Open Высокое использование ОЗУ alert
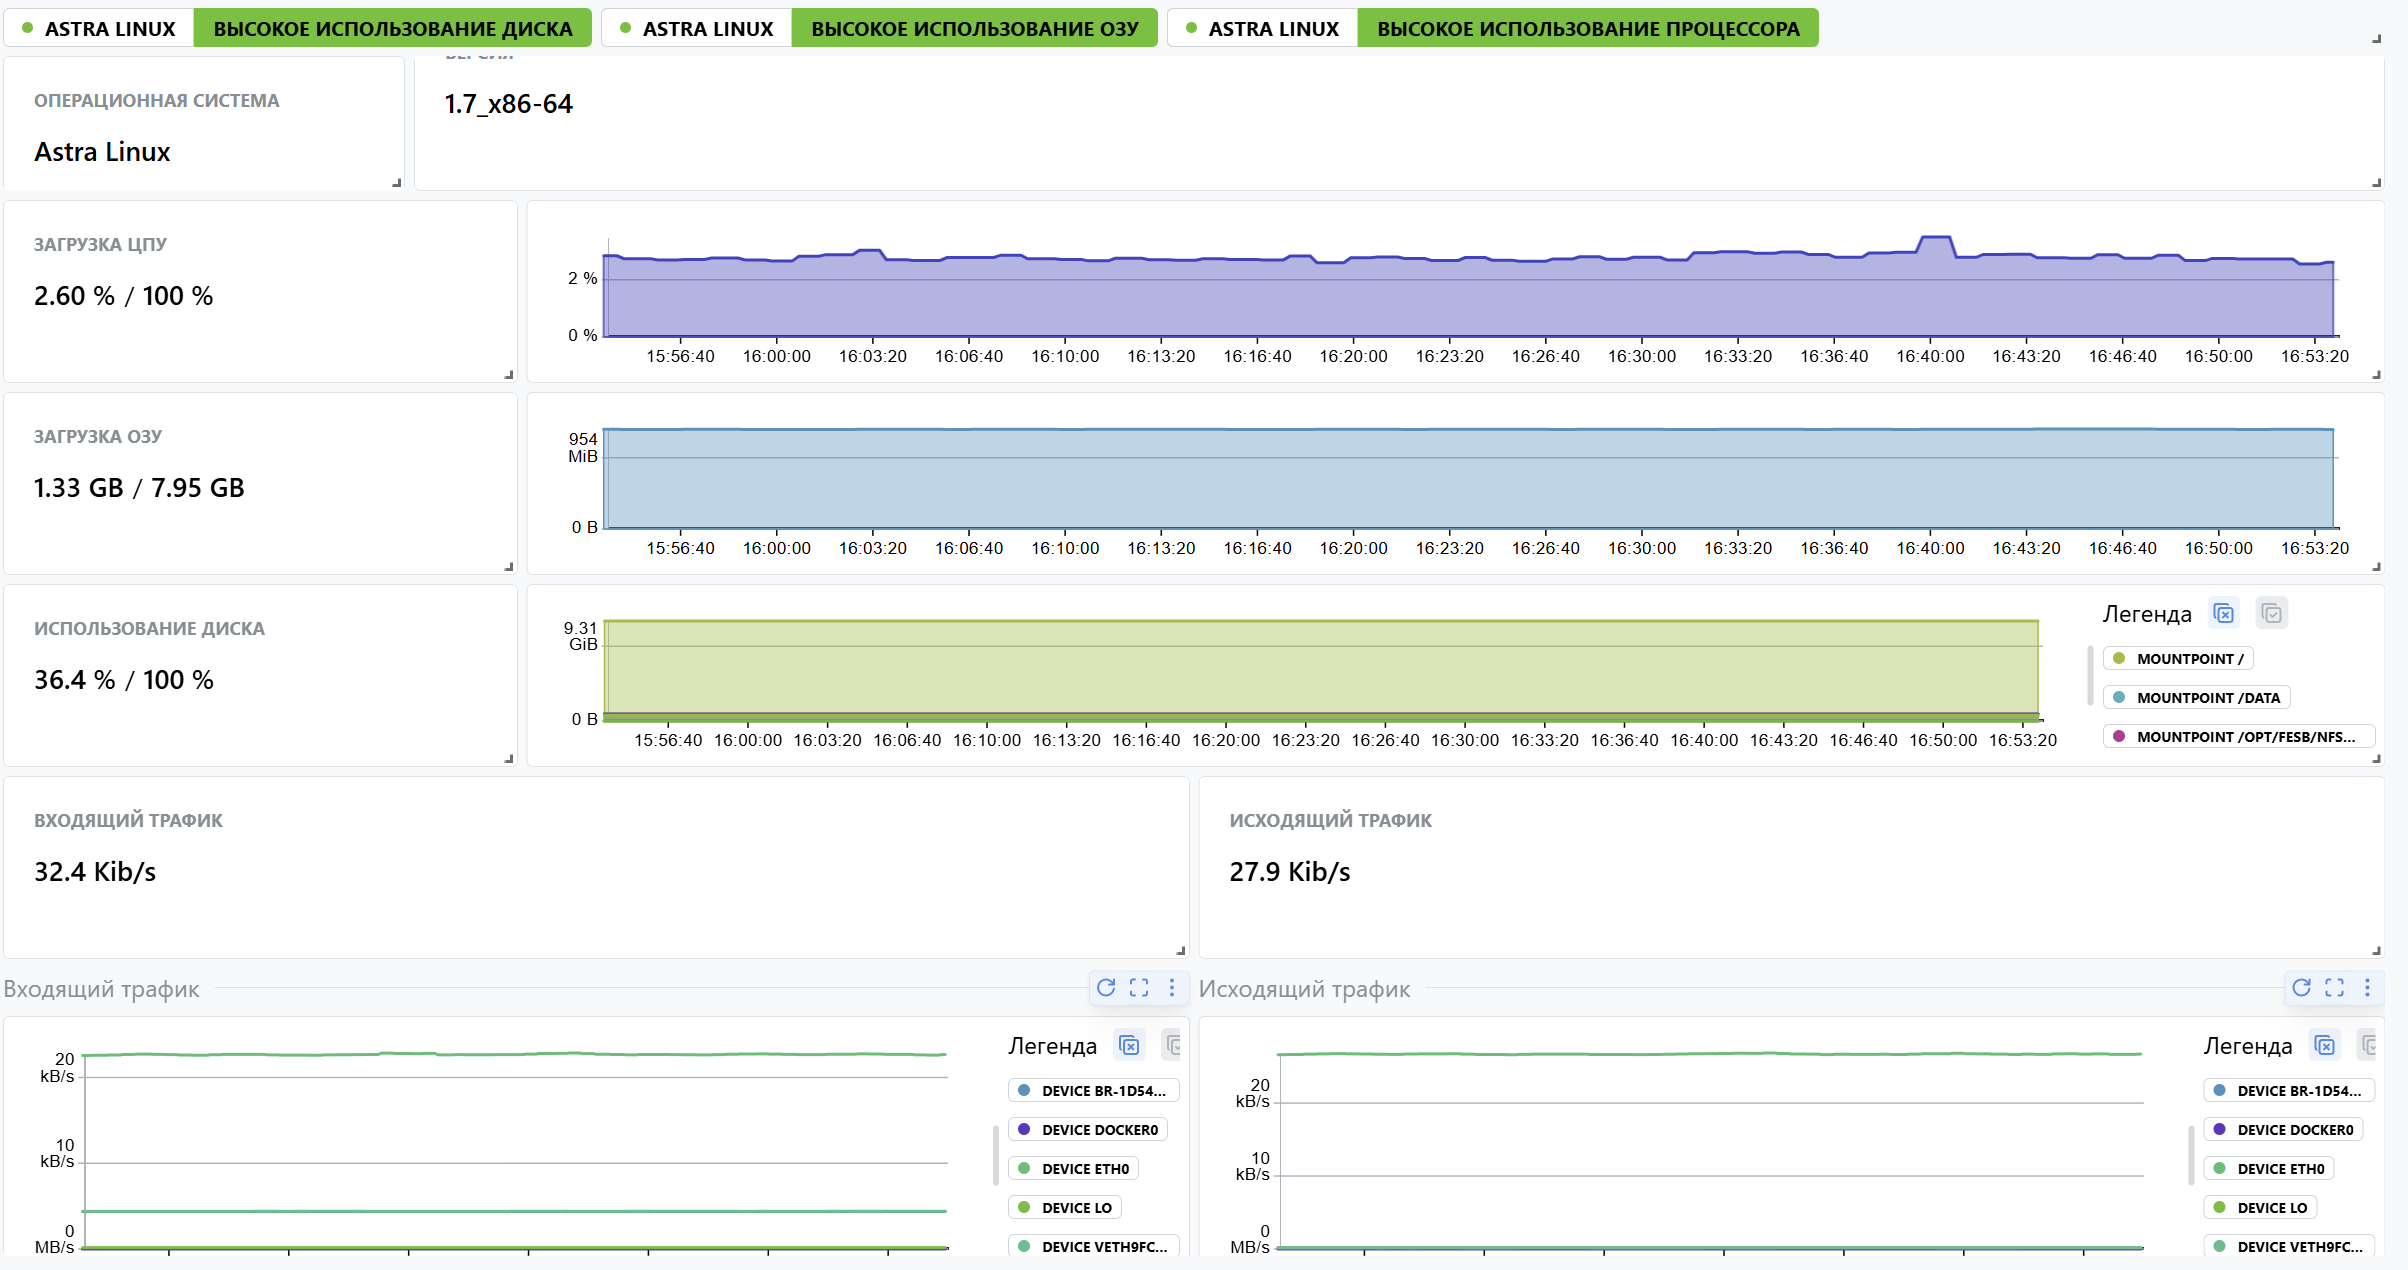2408x1270 pixels. pyautogui.click(x=974, y=28)
